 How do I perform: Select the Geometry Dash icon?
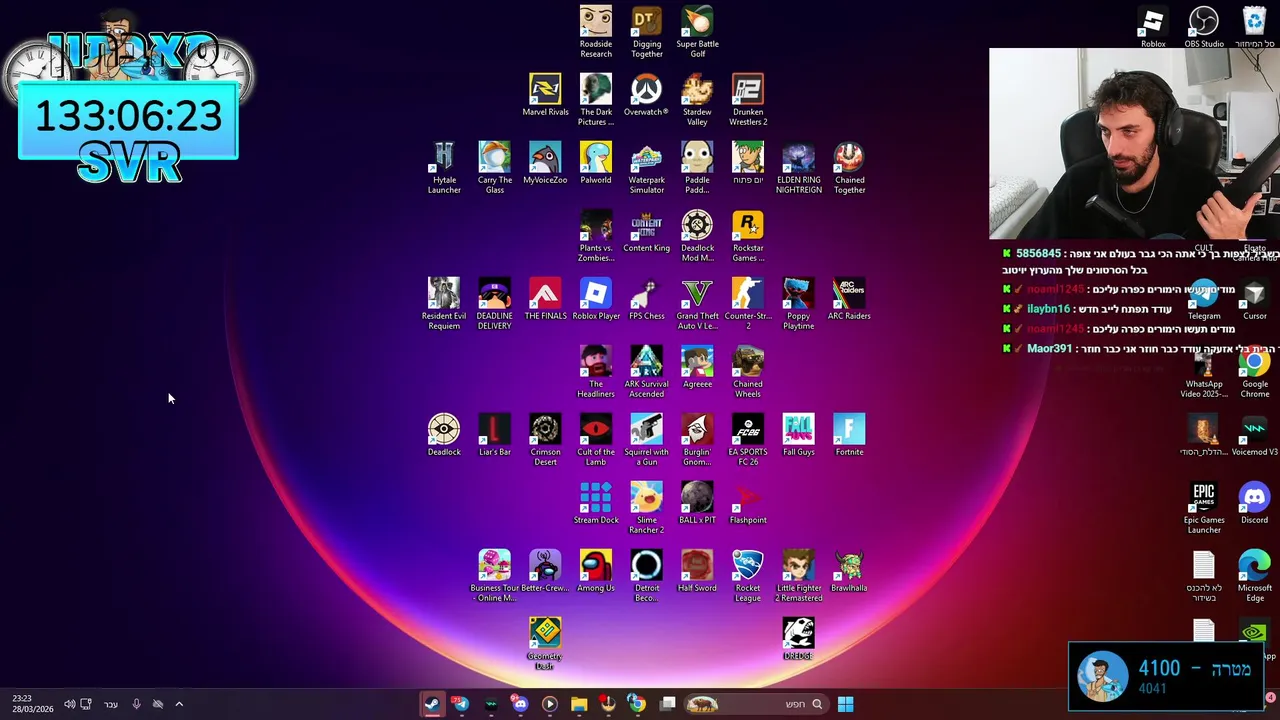click(545, 644)
